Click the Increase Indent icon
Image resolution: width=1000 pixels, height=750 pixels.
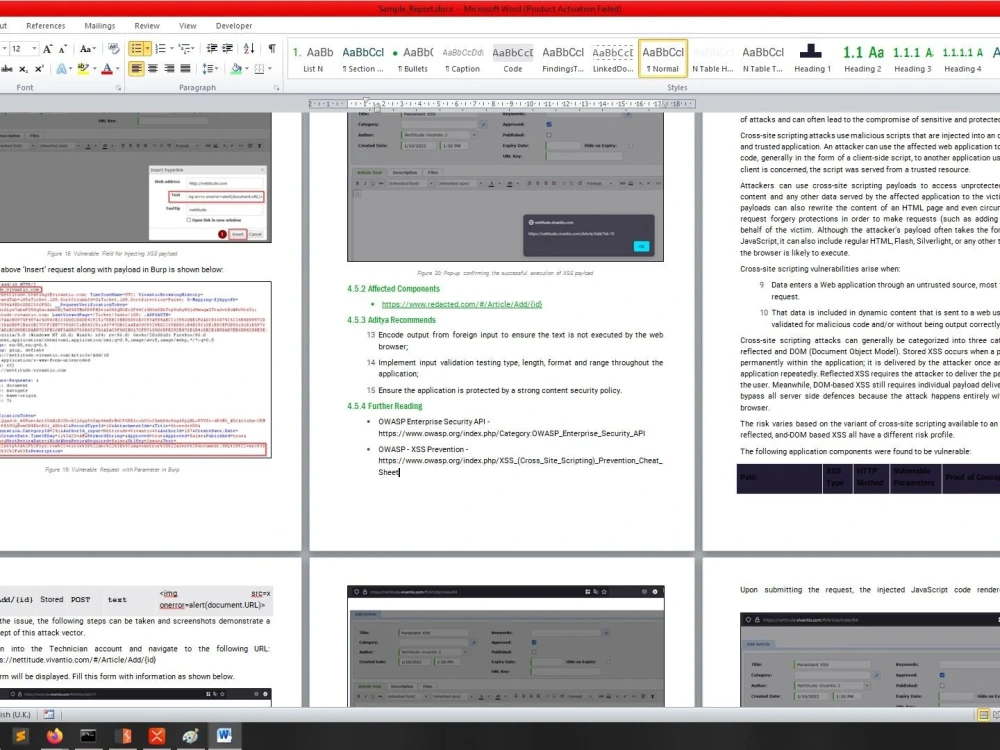[x=228, y=48]
